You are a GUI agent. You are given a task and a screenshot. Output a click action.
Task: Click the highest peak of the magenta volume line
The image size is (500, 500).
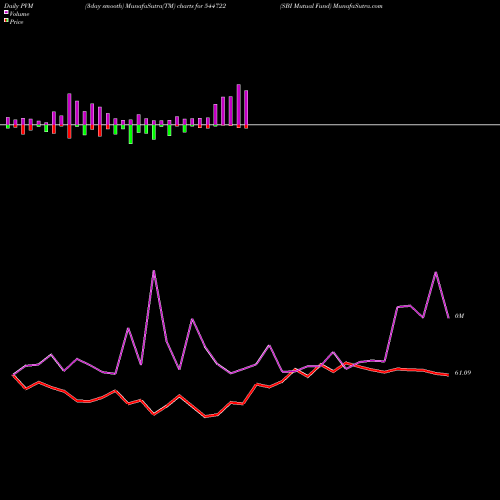pyautogui.click(x=154, y=271)
